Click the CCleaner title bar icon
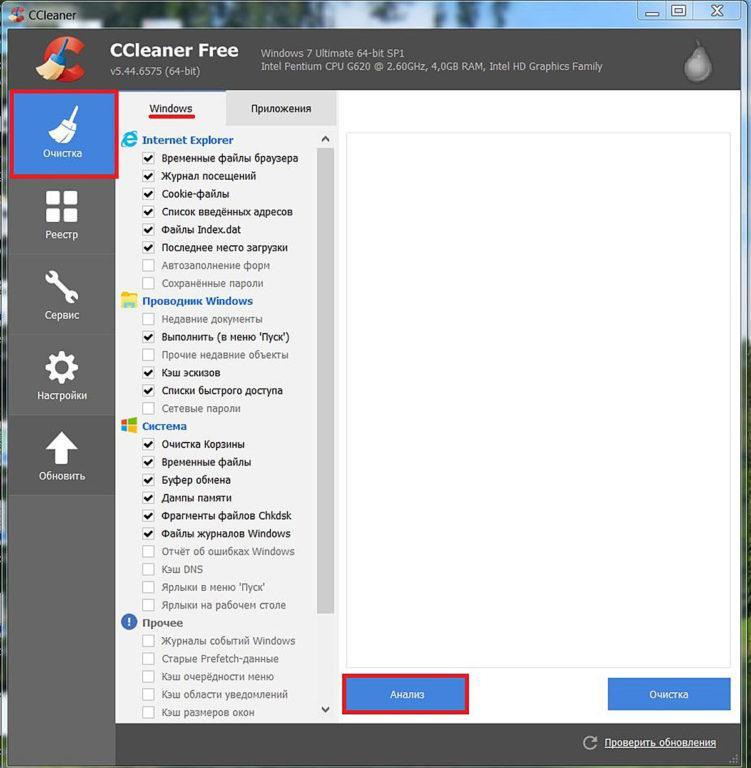 (17, 14)
